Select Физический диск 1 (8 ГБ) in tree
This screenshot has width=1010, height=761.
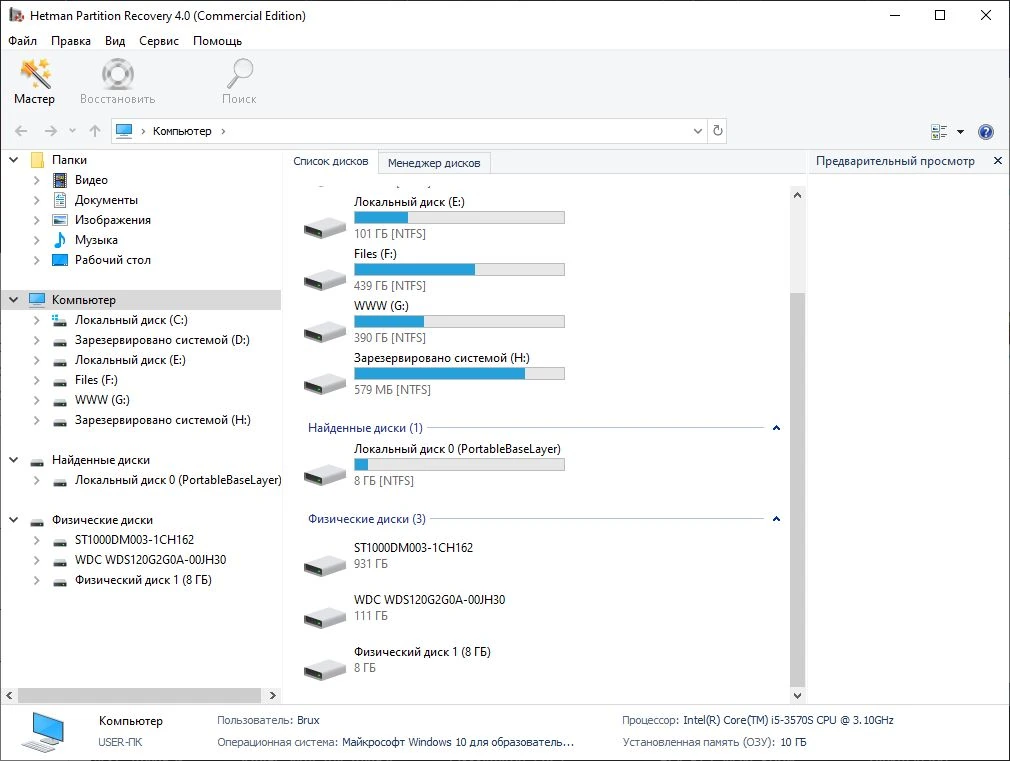[143, 580]
